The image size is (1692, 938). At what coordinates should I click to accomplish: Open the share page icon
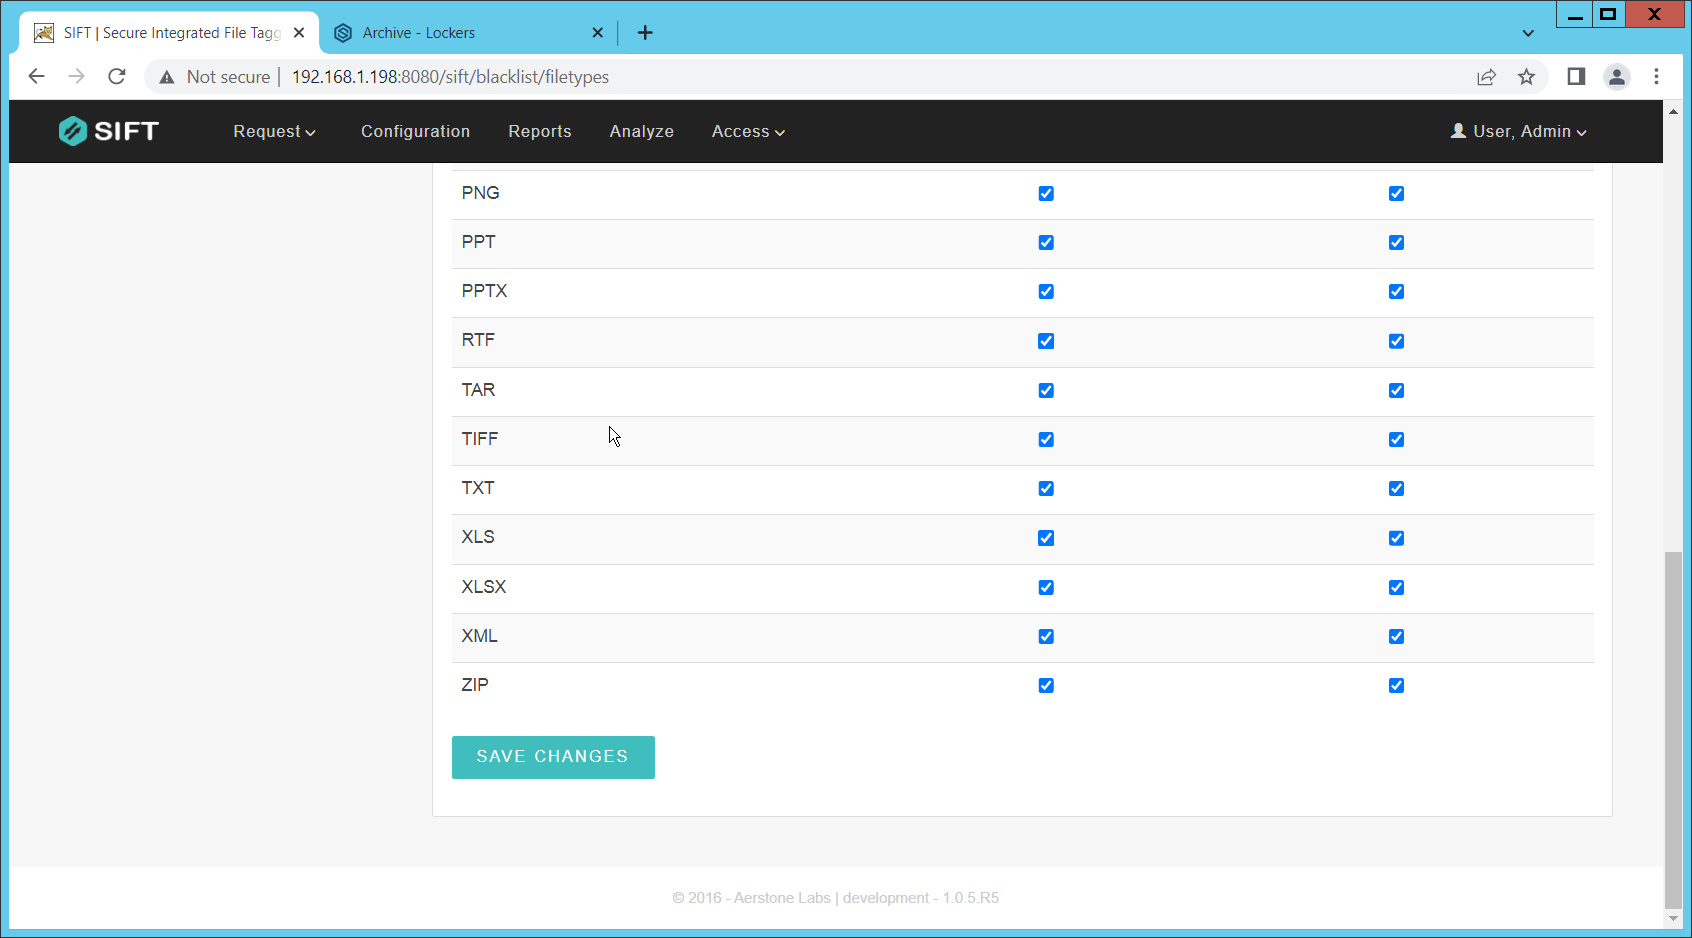click(x=1486, y=77)
